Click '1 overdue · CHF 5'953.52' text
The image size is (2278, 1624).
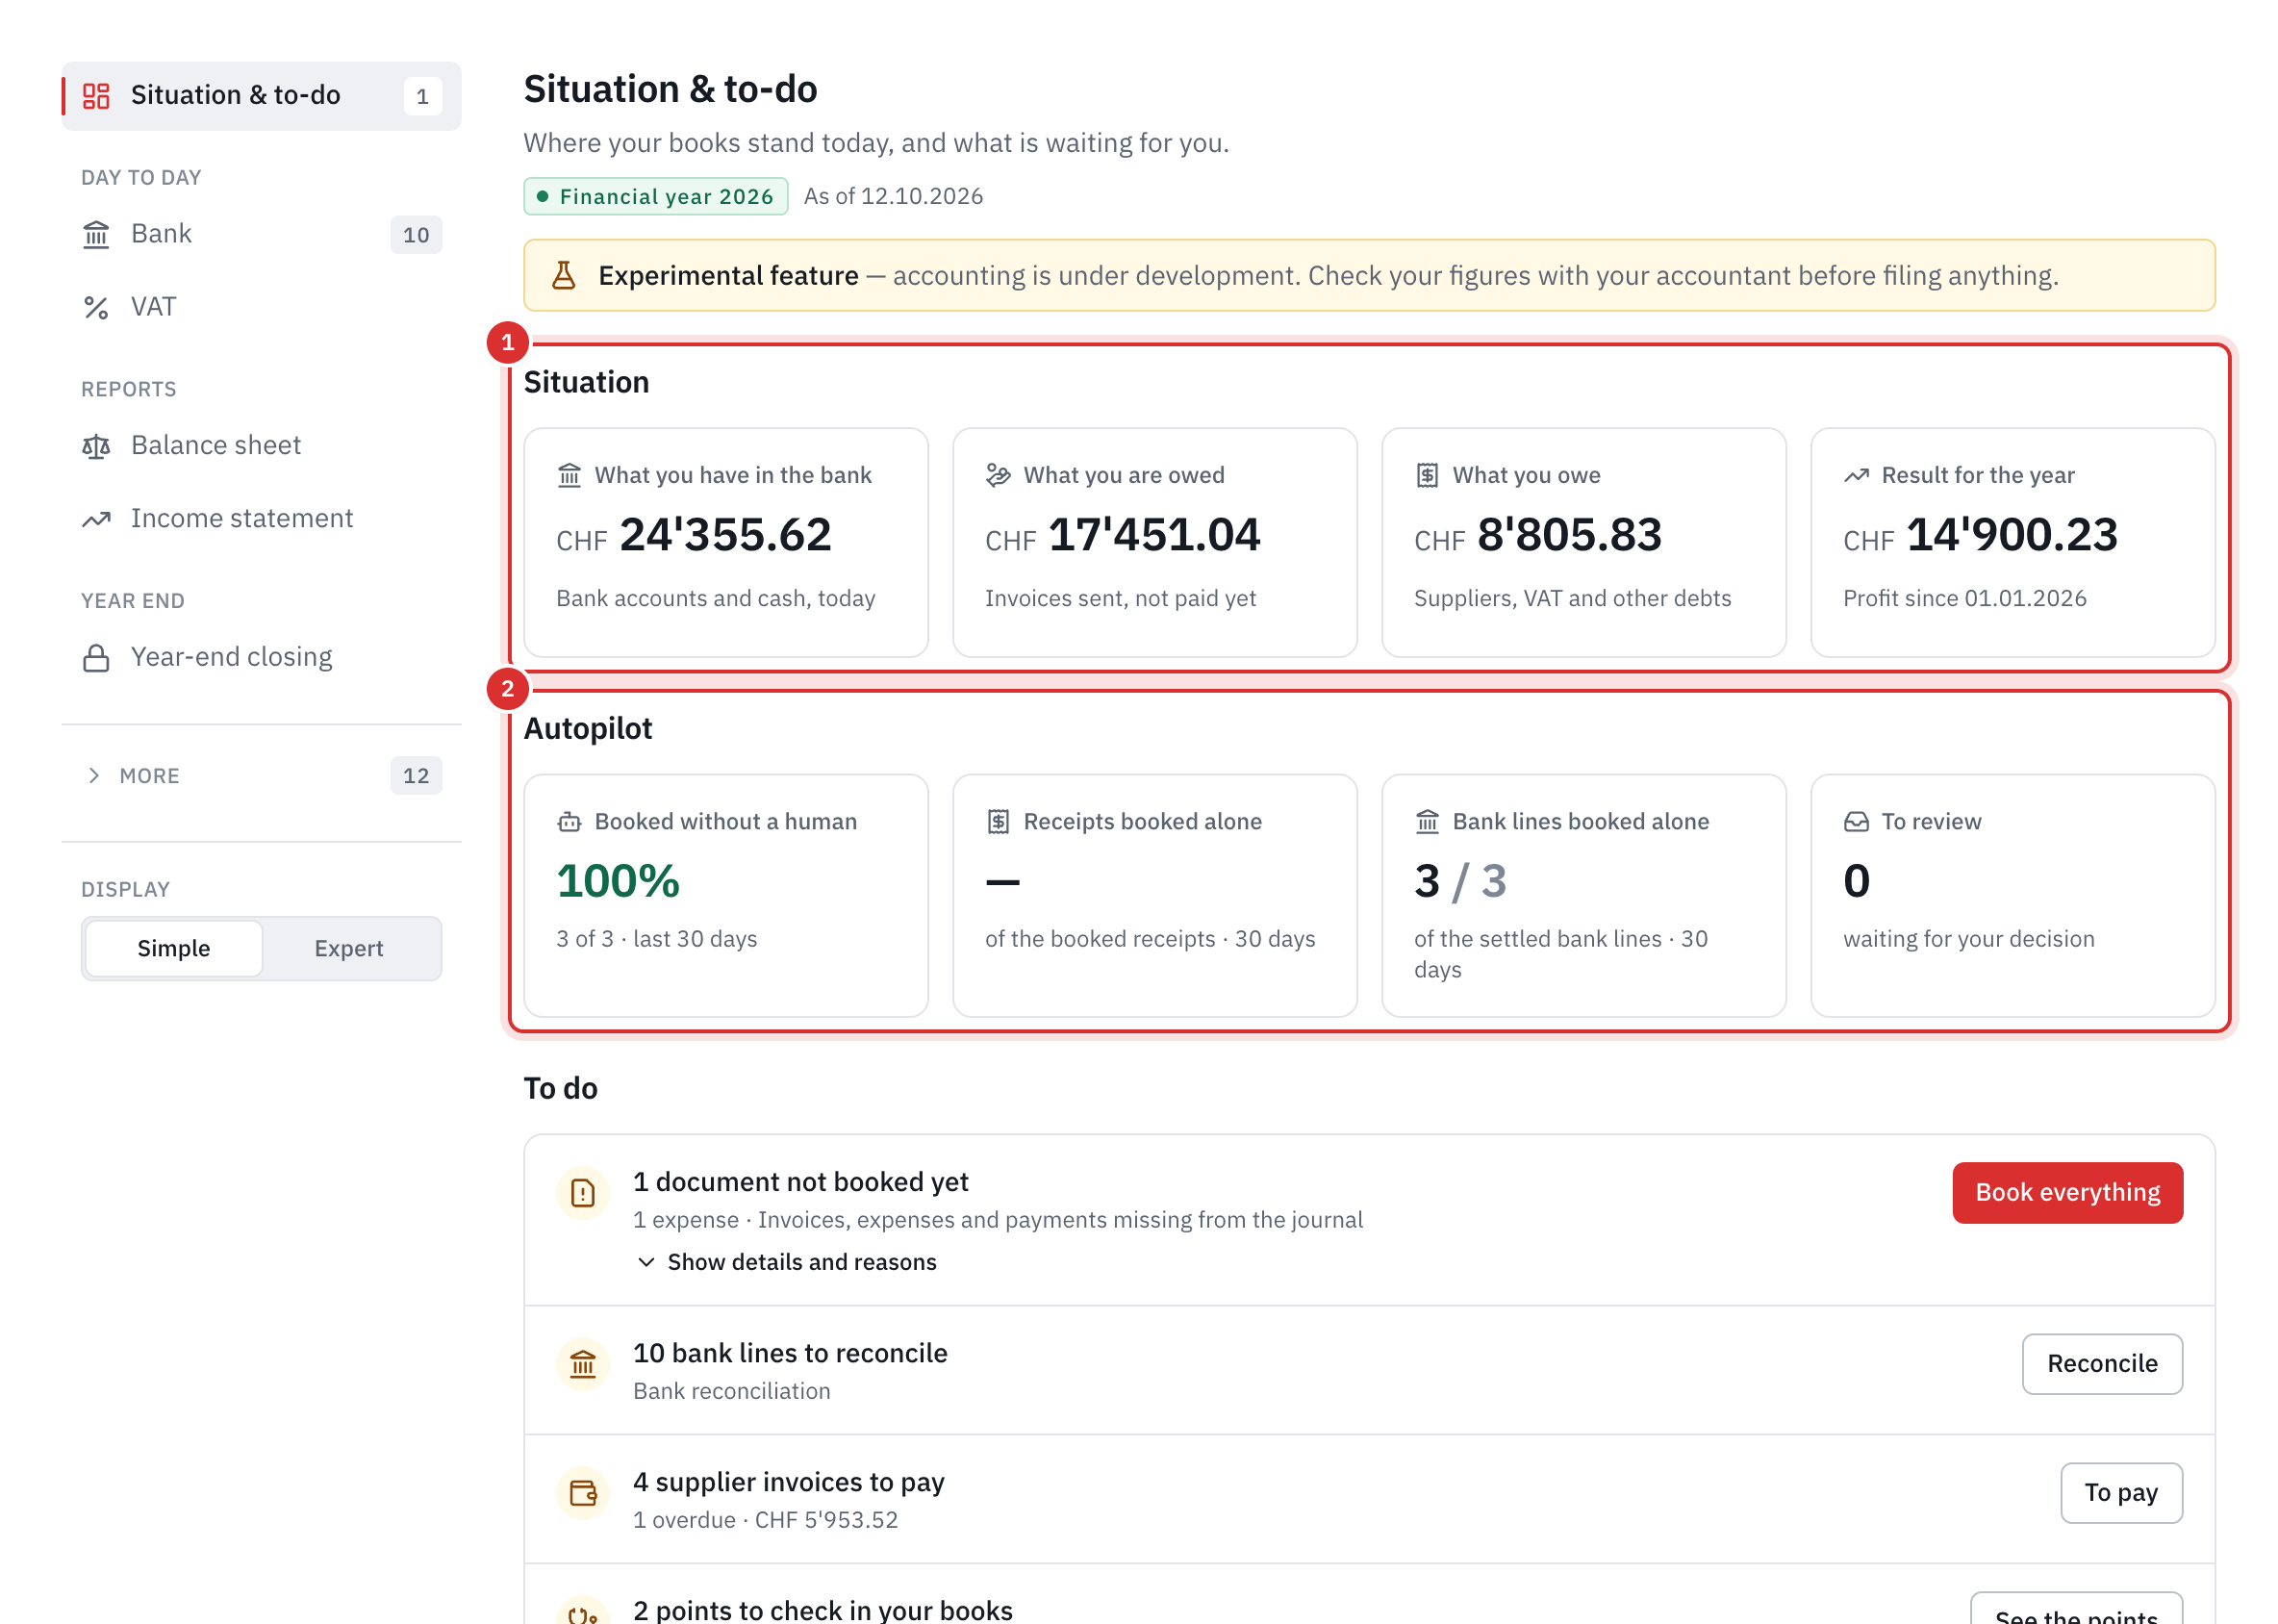pyautogui.click(x=766, y=1520)
